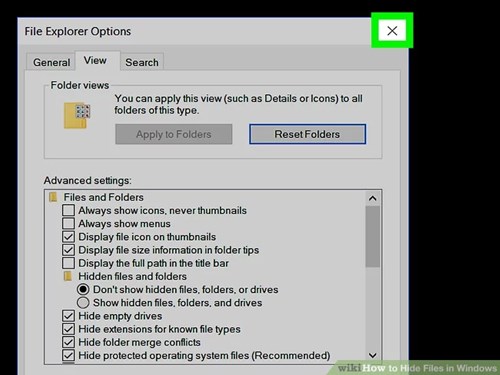Click the Hidden files and folders folder icon
The image size is (500, 375).
(68, 276)
